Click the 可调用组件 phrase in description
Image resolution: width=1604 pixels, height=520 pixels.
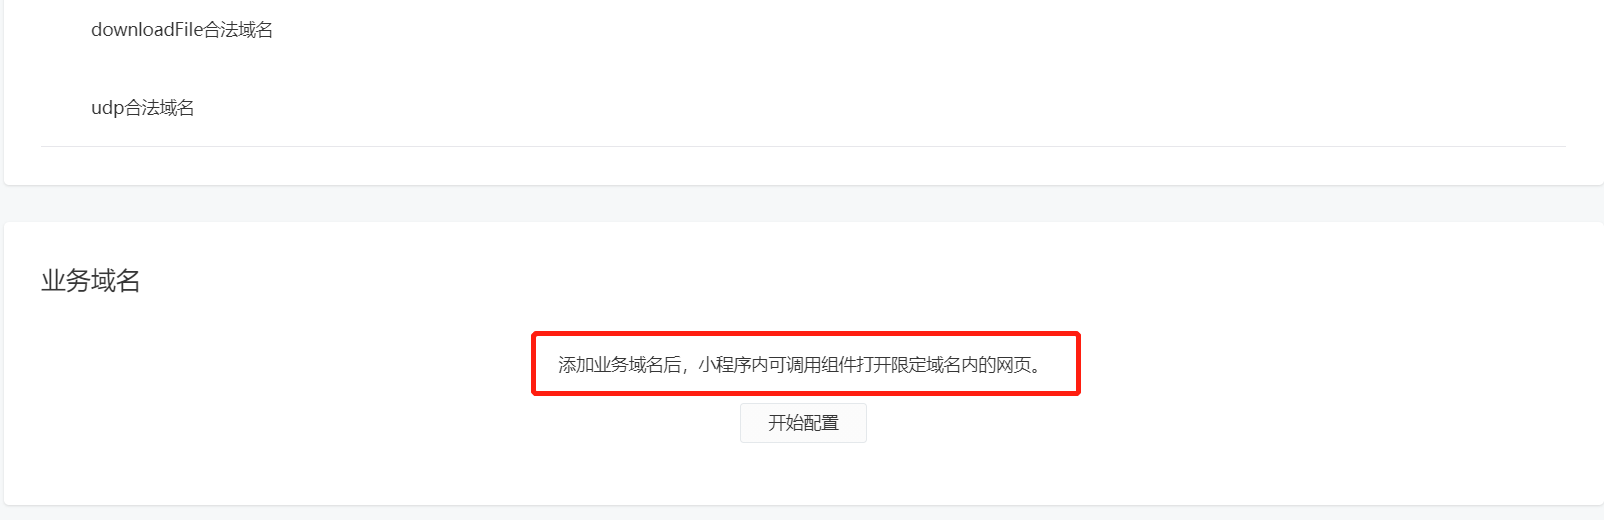(813, 365)
